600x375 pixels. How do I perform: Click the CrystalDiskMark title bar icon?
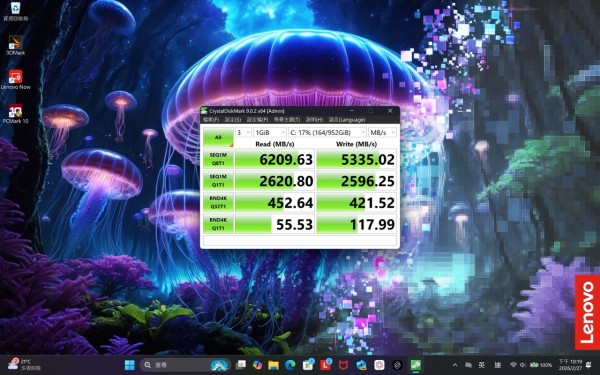tap(204, 111)
